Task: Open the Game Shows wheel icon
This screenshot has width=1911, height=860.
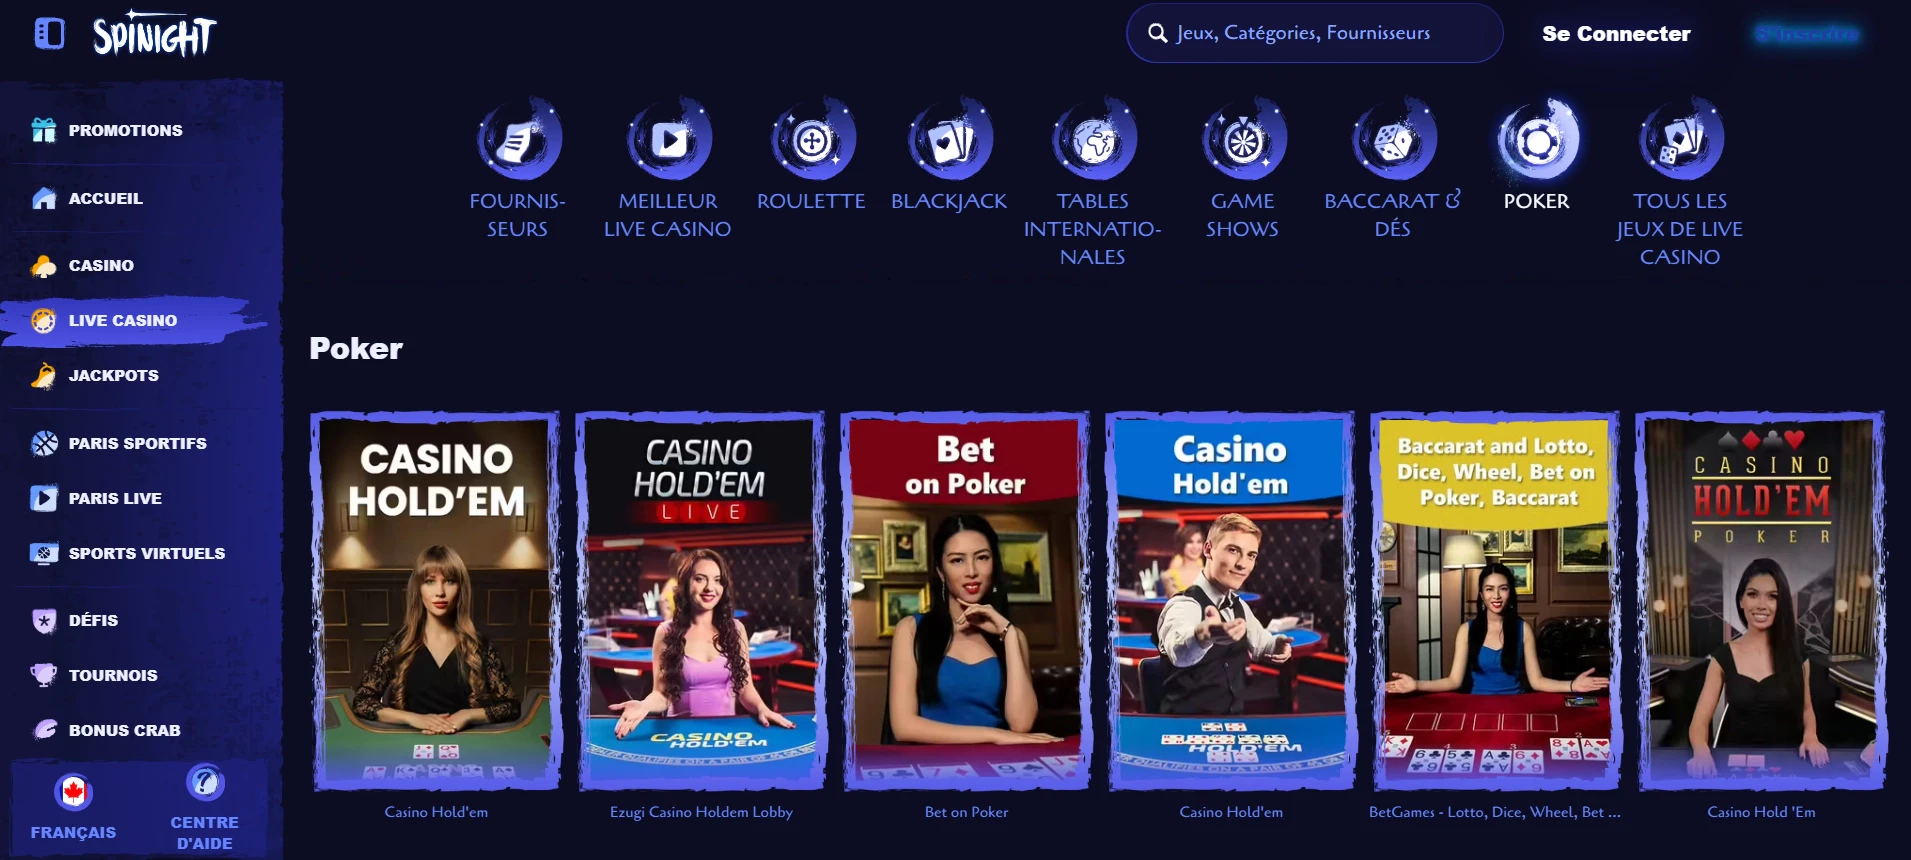Action: pos(1243,139)
